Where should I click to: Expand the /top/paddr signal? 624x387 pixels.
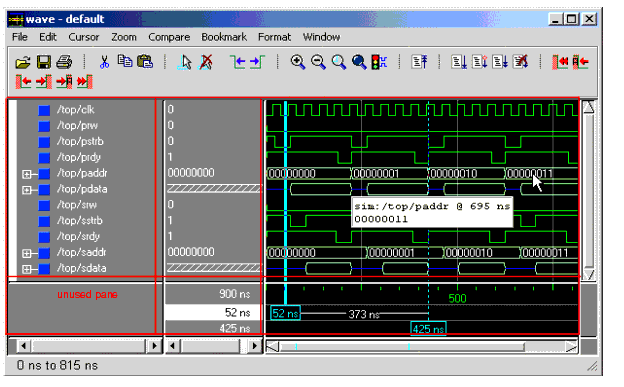pos(27,174)
